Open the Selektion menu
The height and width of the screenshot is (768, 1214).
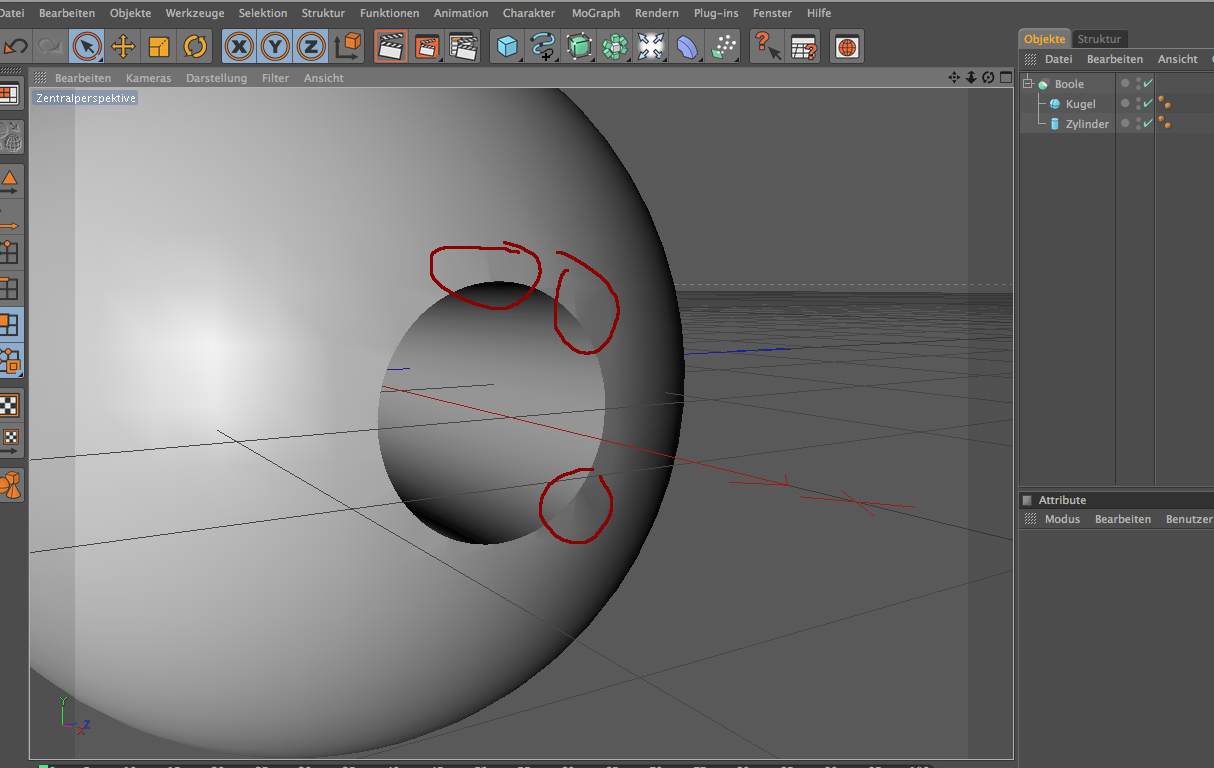coord(263,13)
